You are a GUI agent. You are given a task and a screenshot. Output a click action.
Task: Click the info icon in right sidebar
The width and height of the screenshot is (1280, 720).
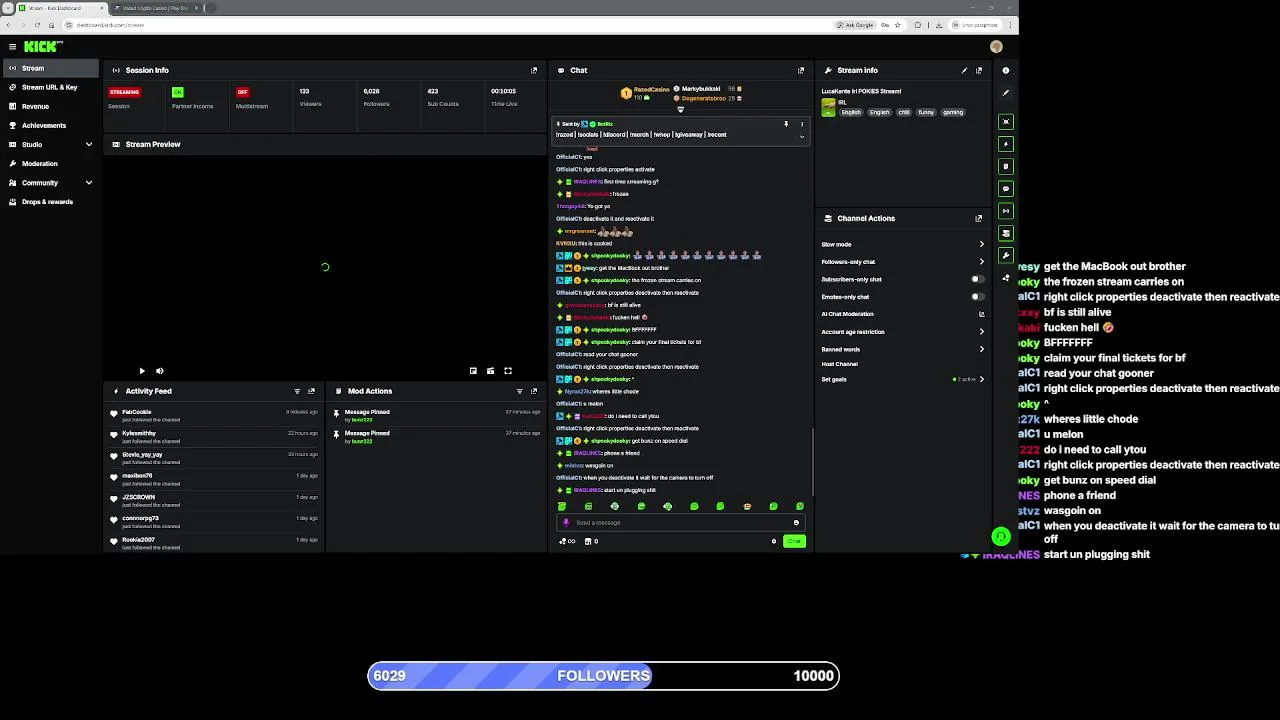[x=1006, y=70]
